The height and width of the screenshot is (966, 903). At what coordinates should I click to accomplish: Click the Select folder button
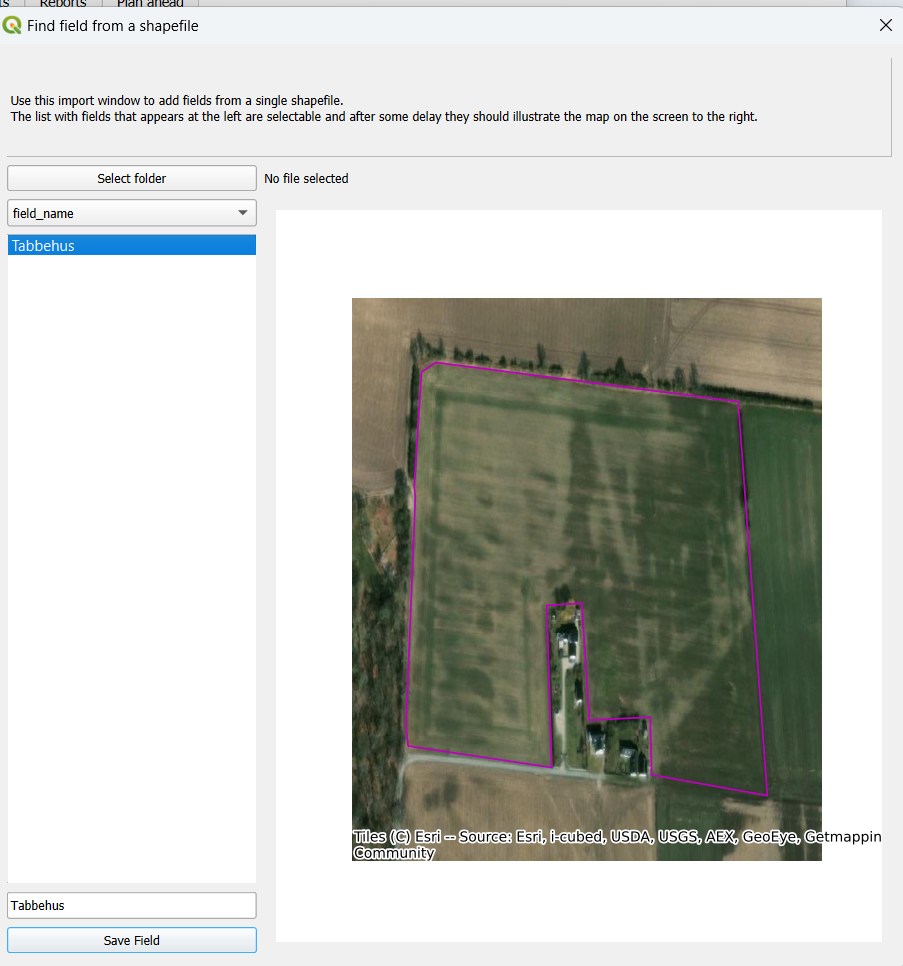[132, 178]
